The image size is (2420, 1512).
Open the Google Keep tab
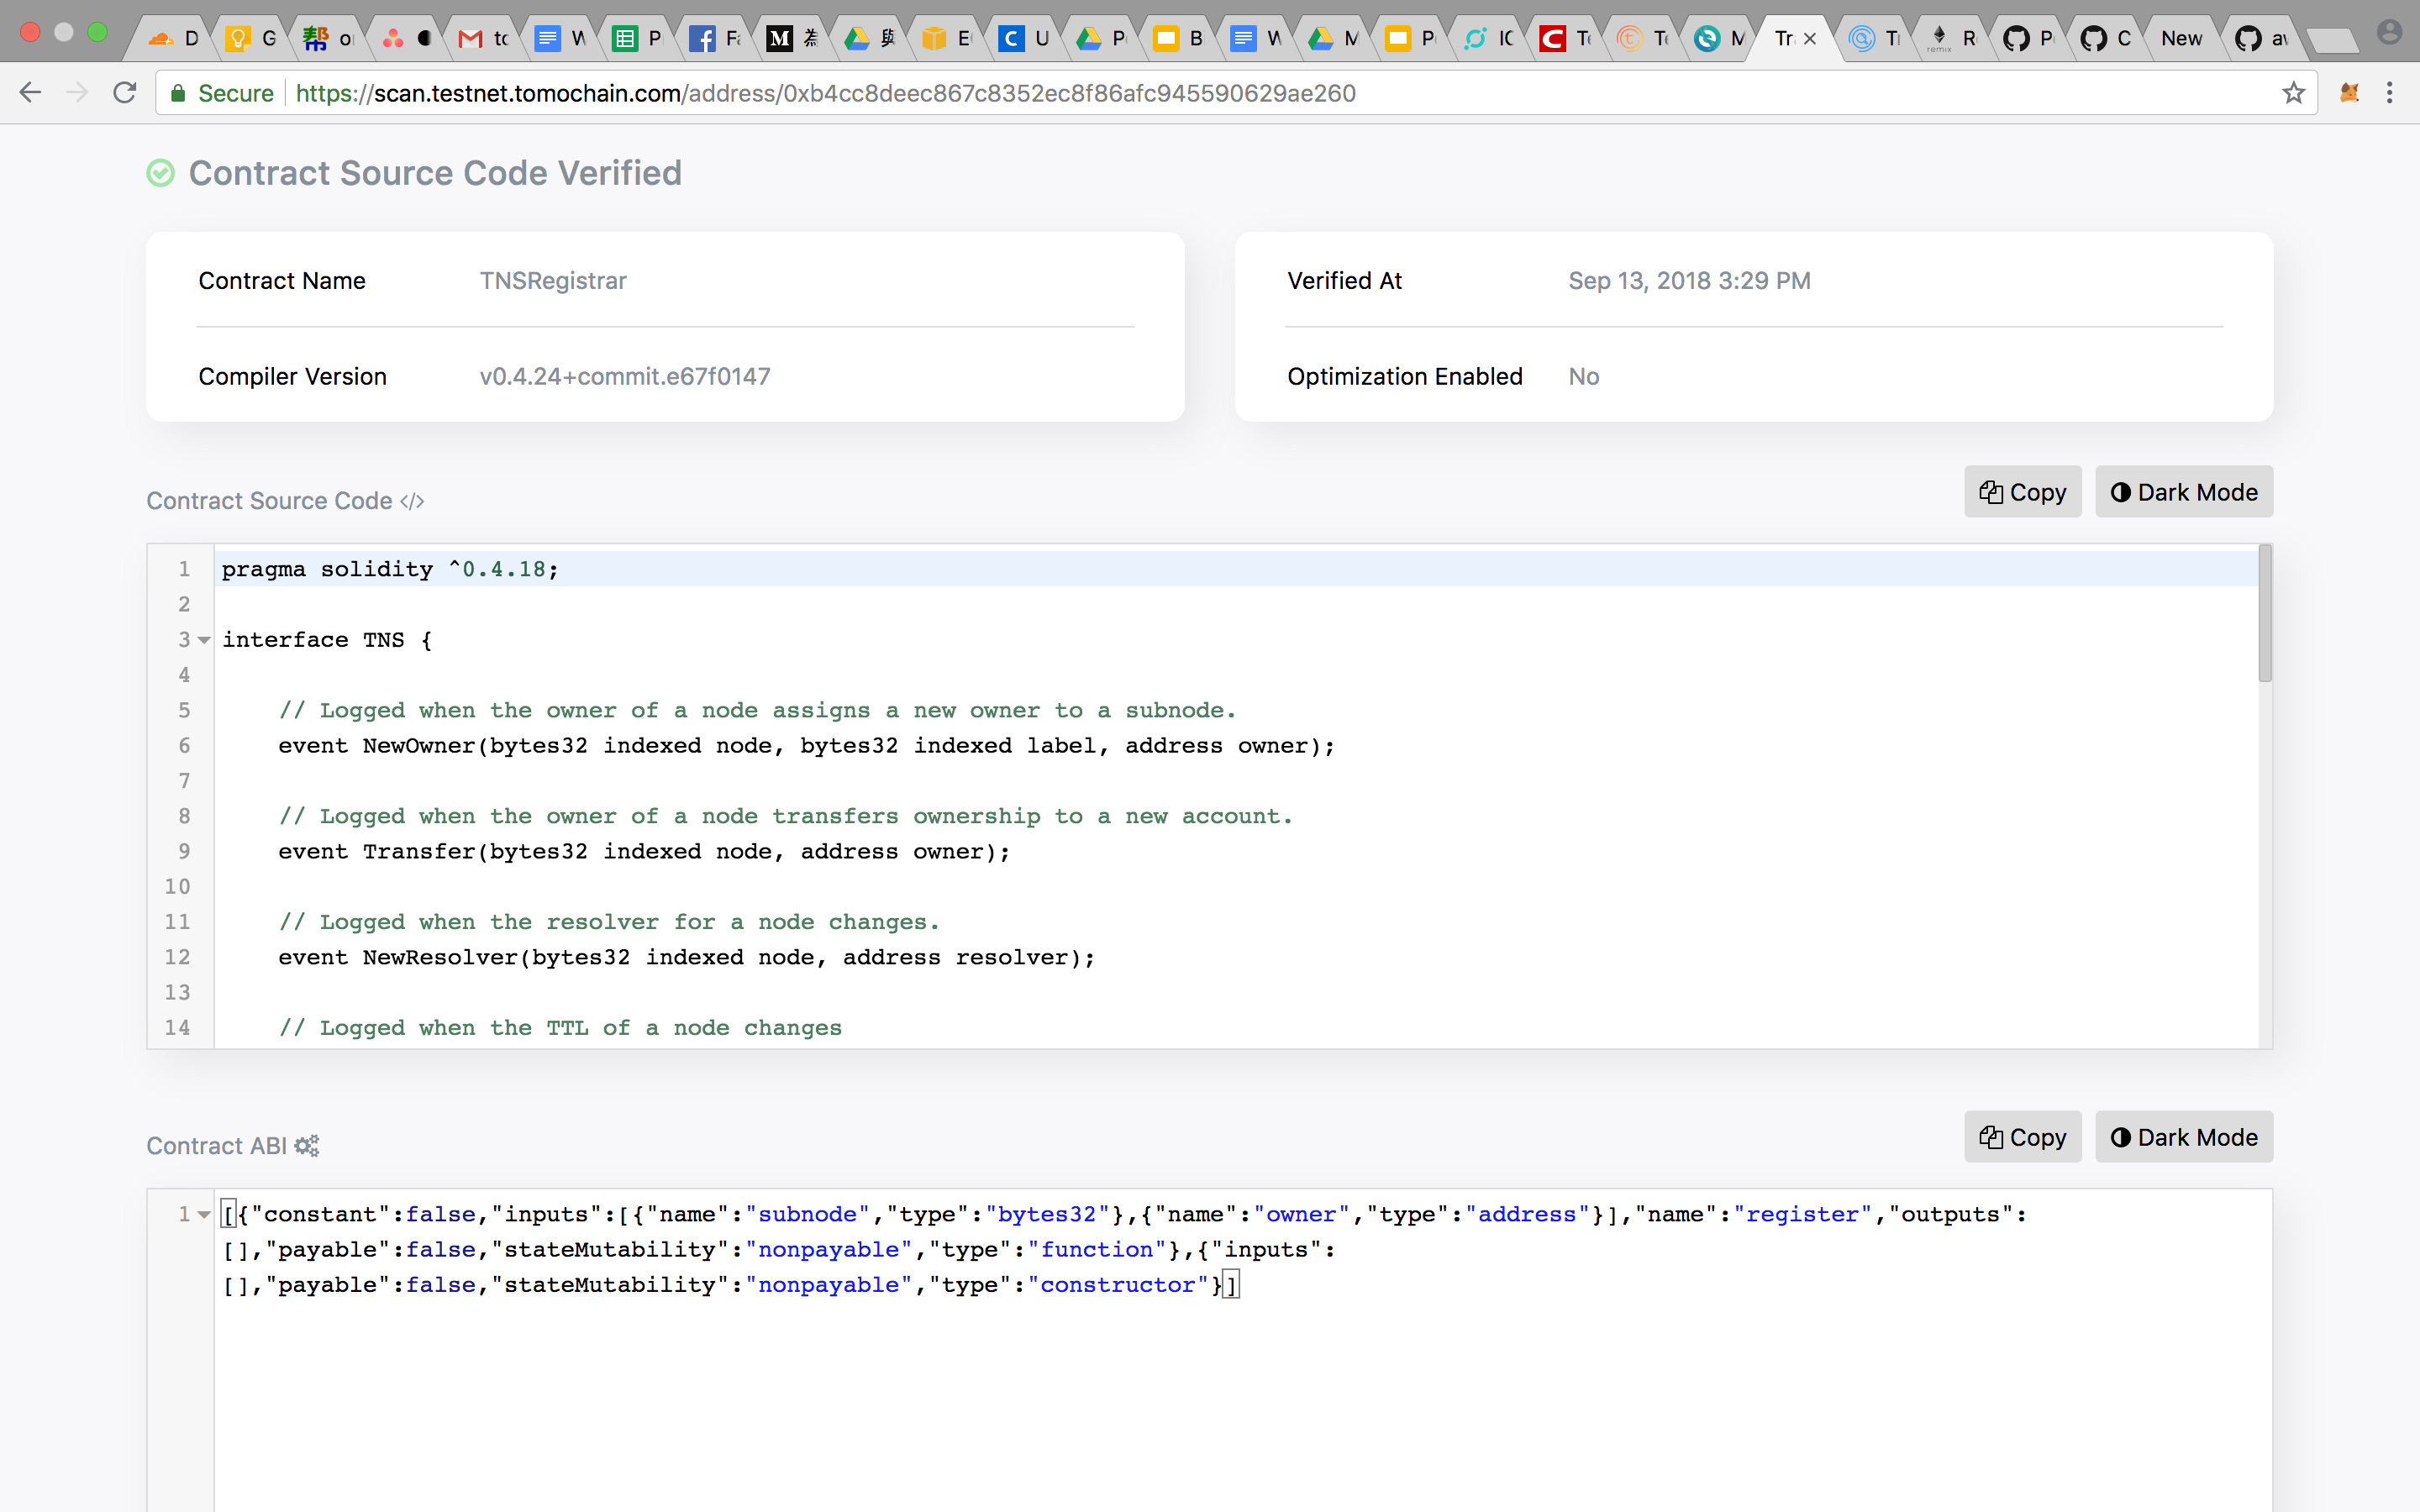click(250, 38)
